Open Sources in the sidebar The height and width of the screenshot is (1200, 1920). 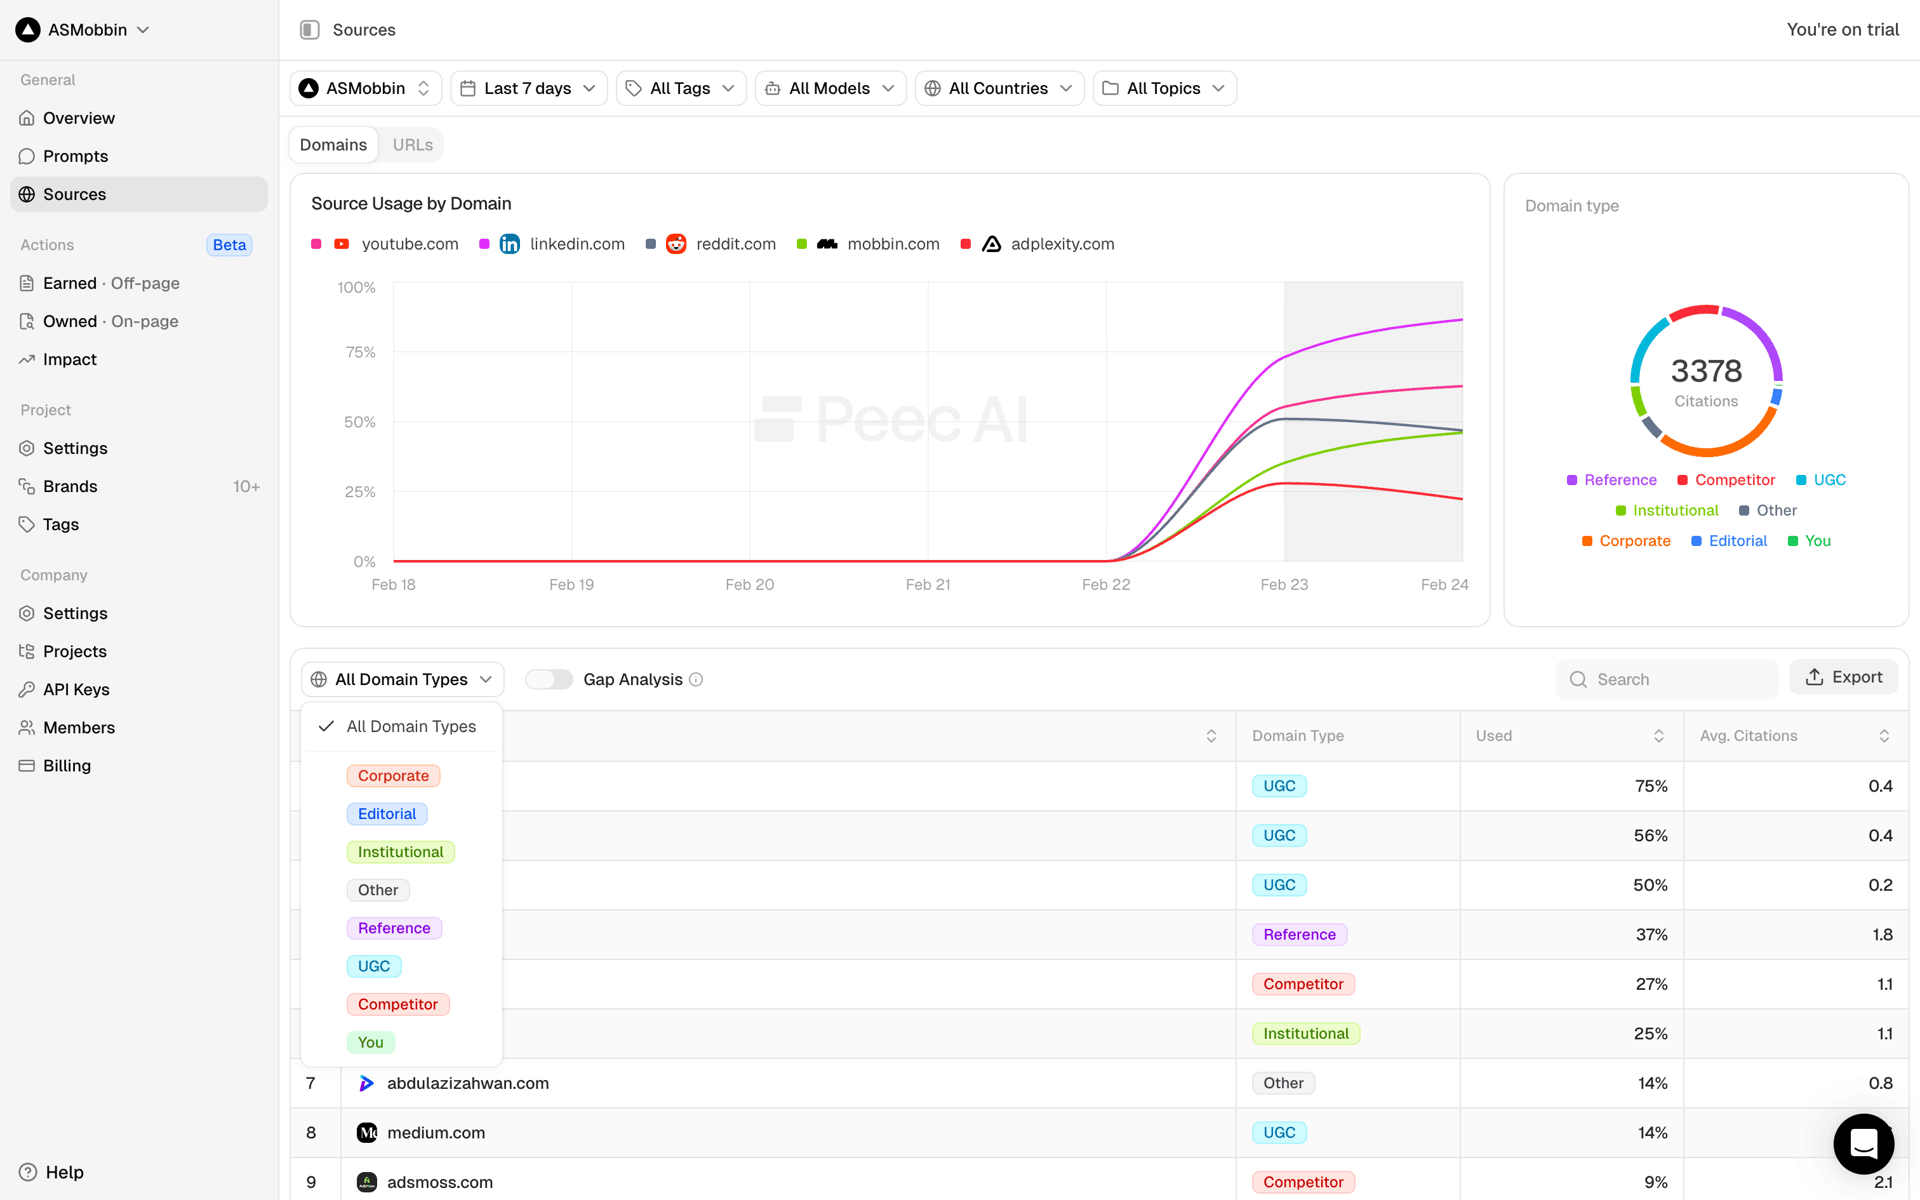pyautogui.click(x=139, y=194)
